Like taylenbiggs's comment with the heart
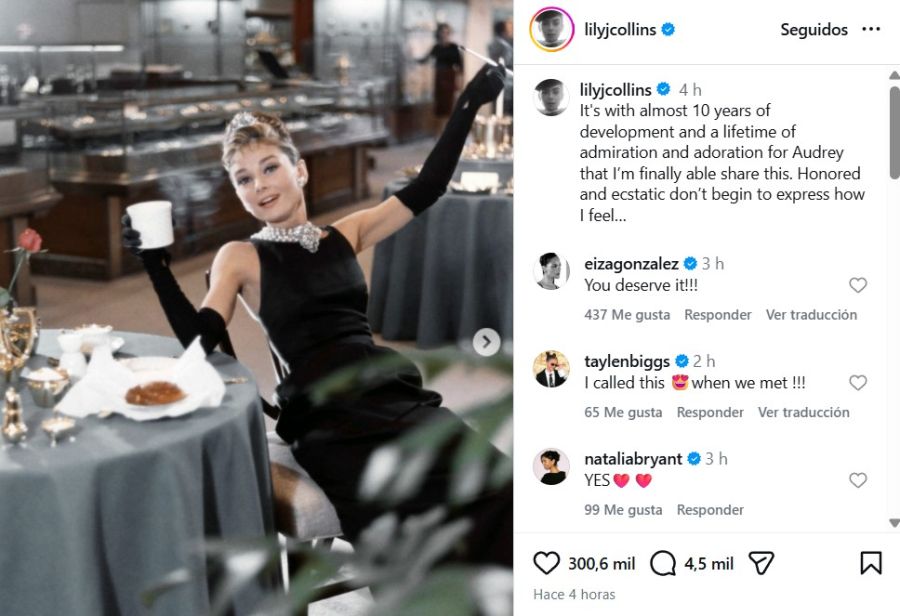The width and height of the screenshot is (900, 616). pos(857,383)
